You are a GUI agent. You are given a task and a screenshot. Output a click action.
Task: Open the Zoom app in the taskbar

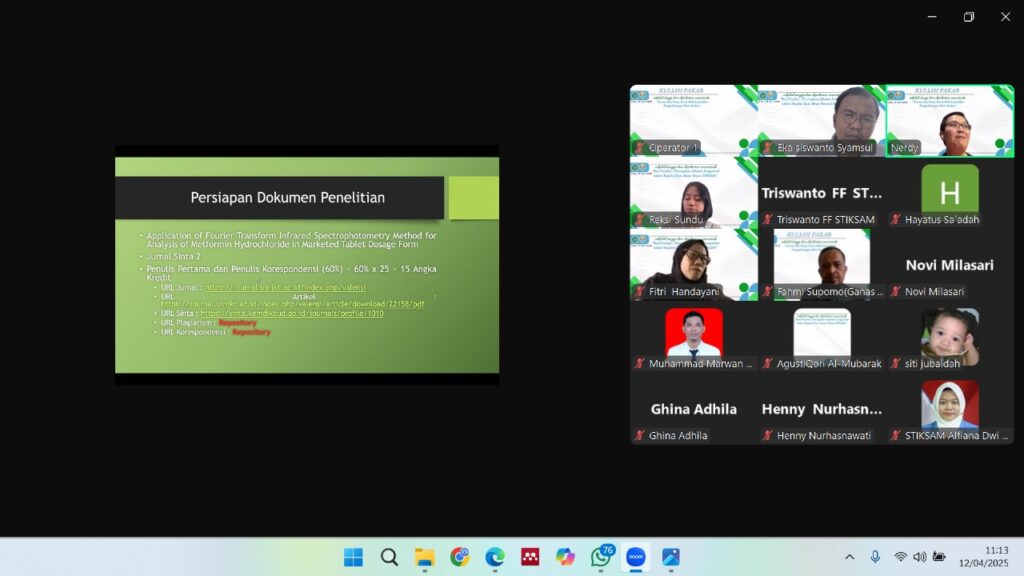[635, 557]
